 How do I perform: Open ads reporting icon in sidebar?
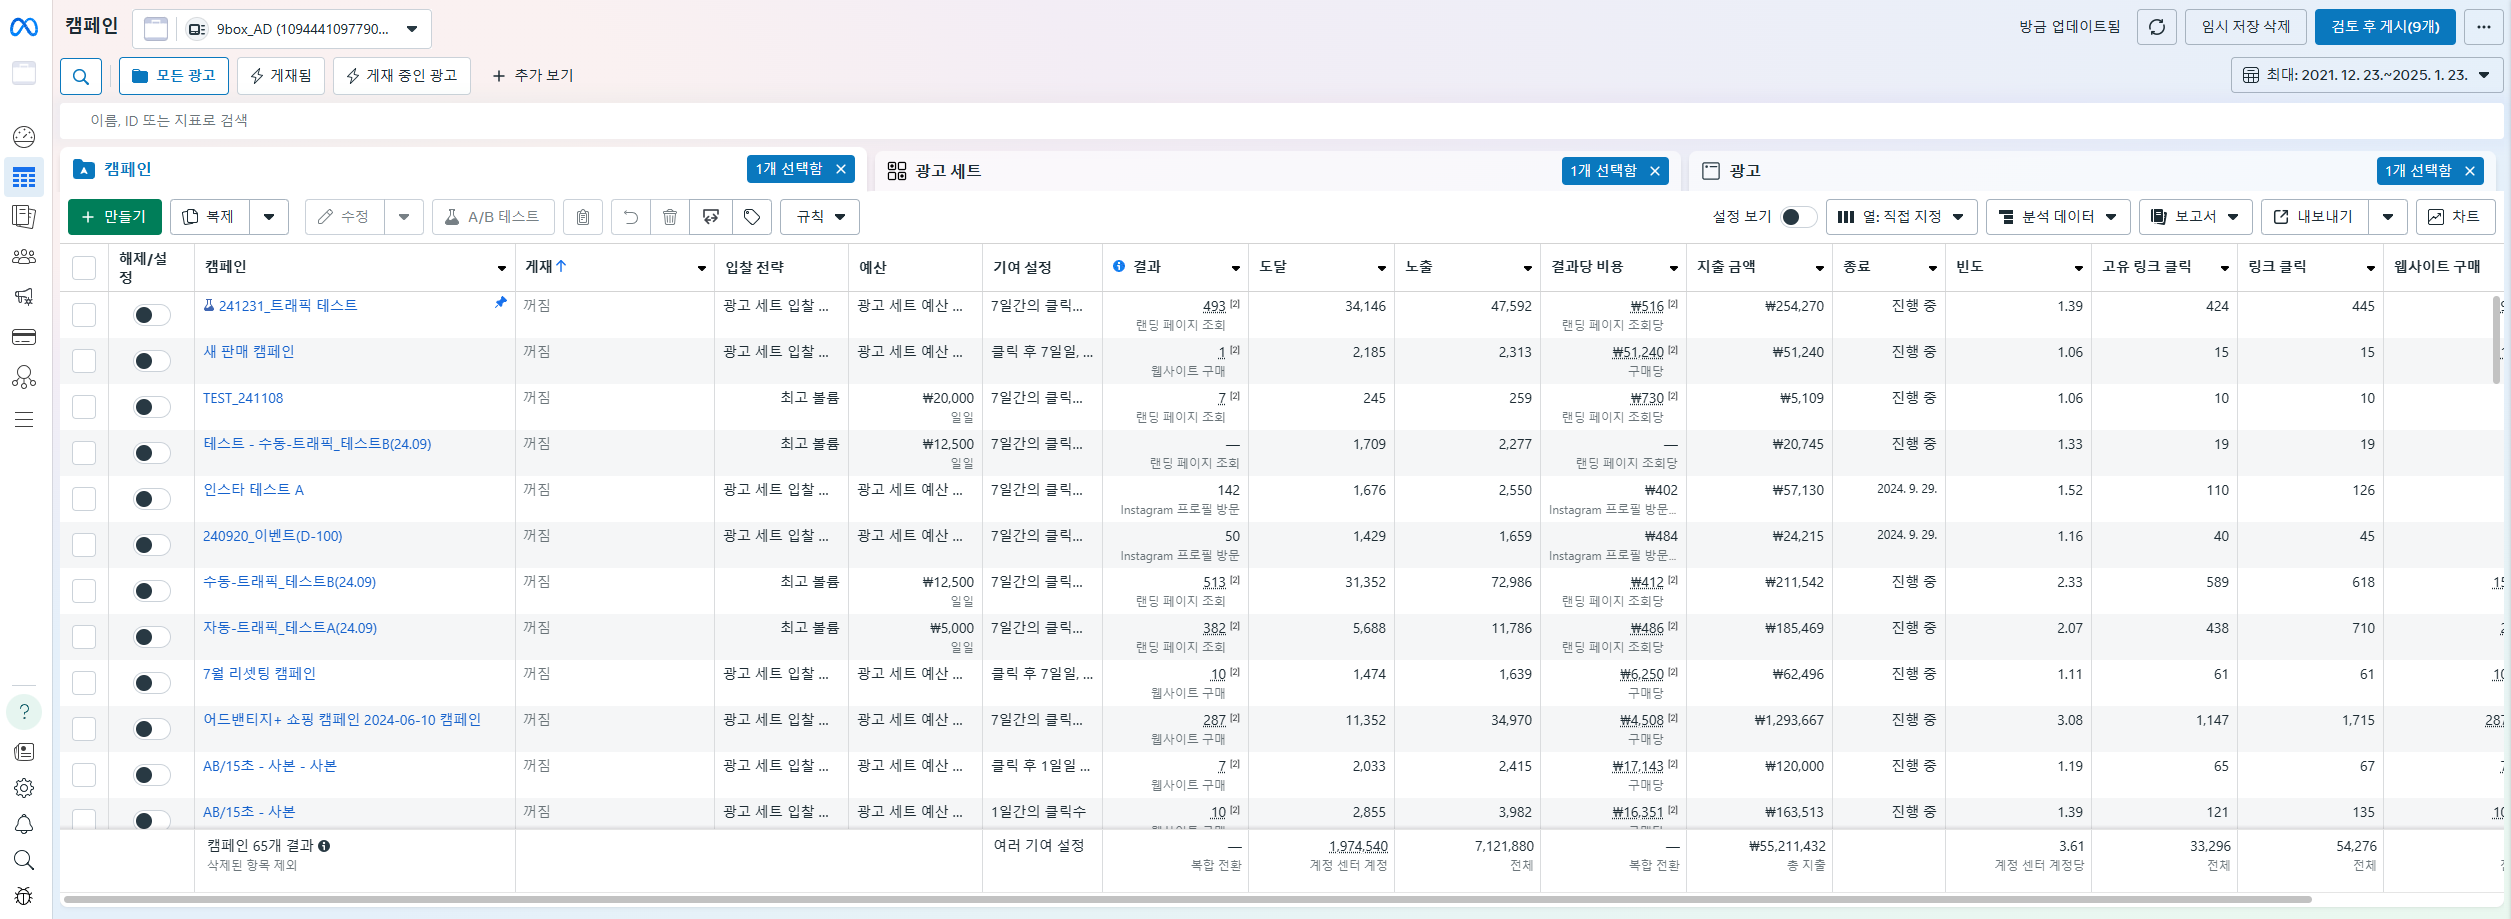pyautogui.click(x=24, y=217)
